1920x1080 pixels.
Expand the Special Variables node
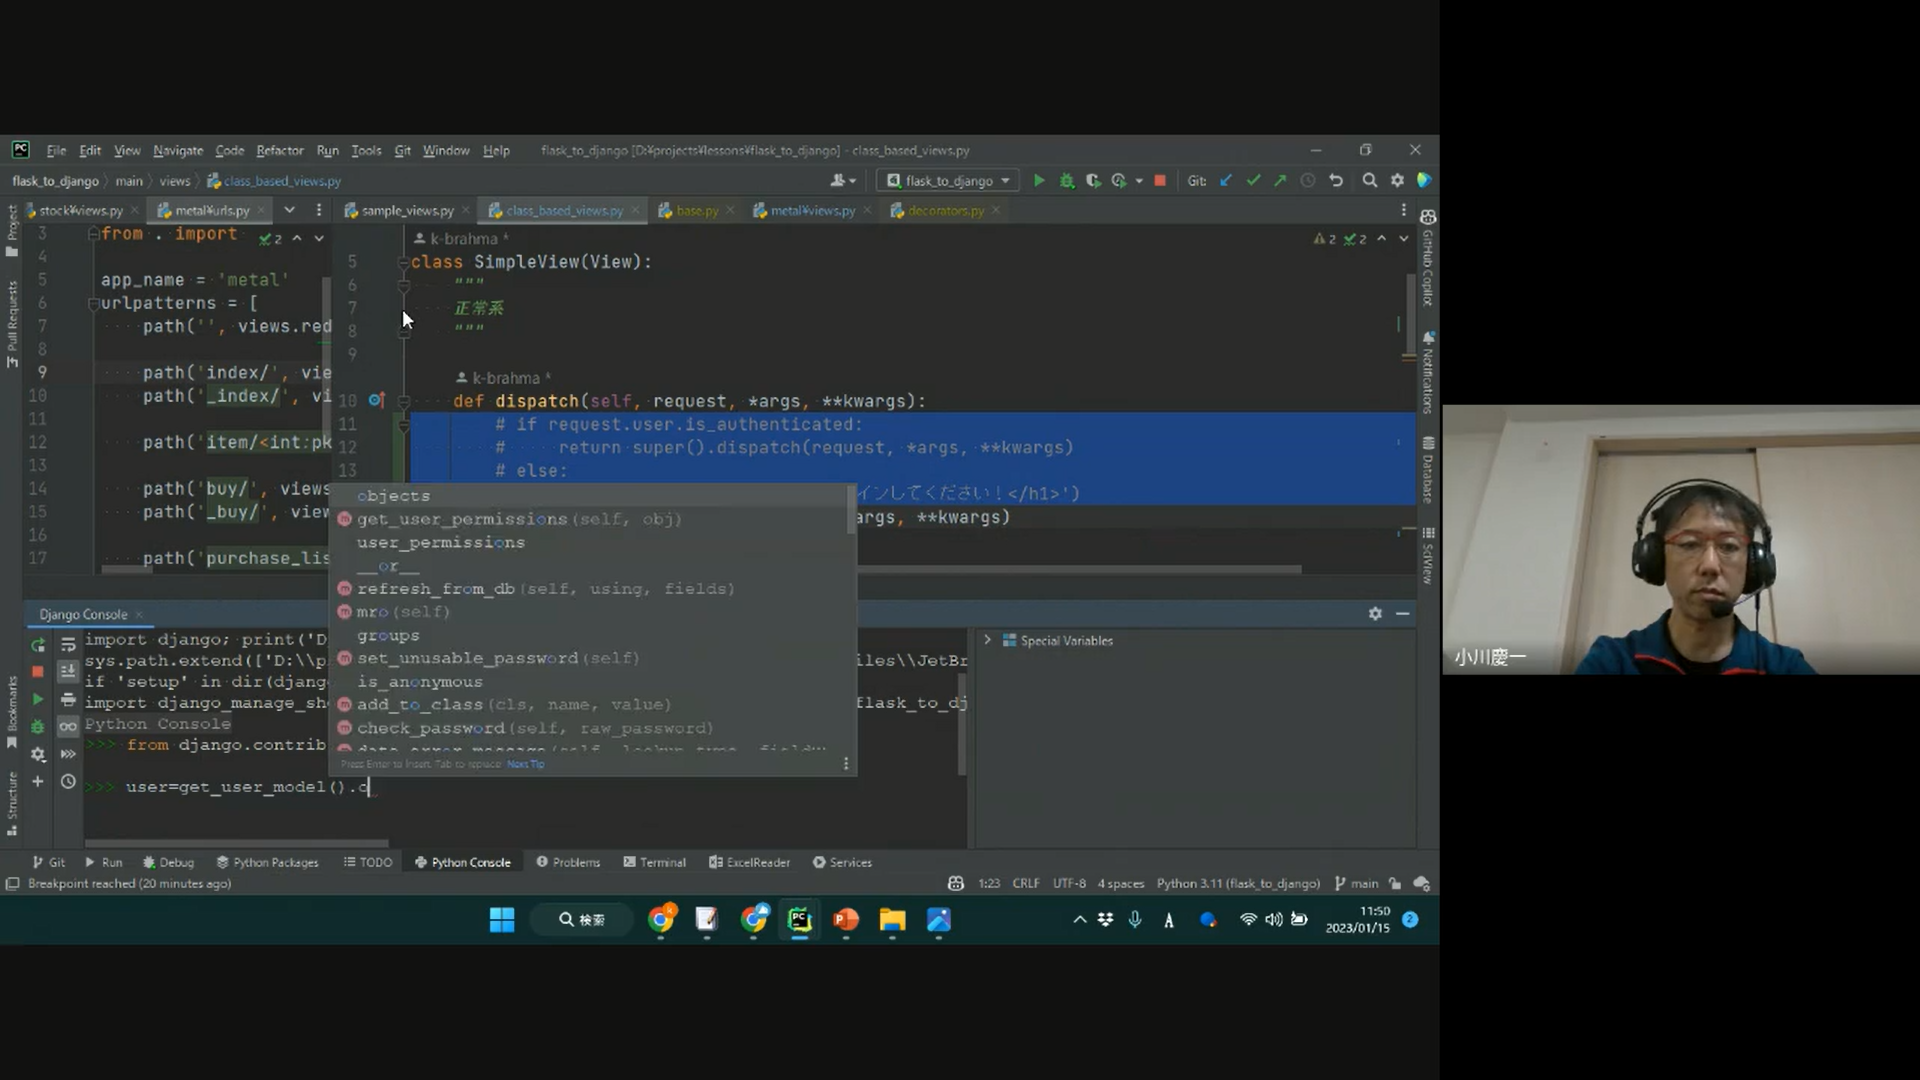987,640
